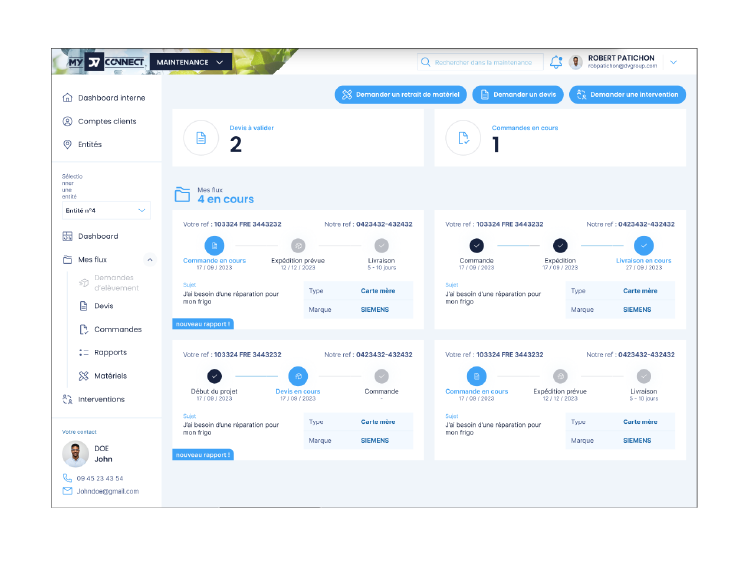Select the Devis en cours step circle
This screenshot has height=562, width=748.
(297, 376)
